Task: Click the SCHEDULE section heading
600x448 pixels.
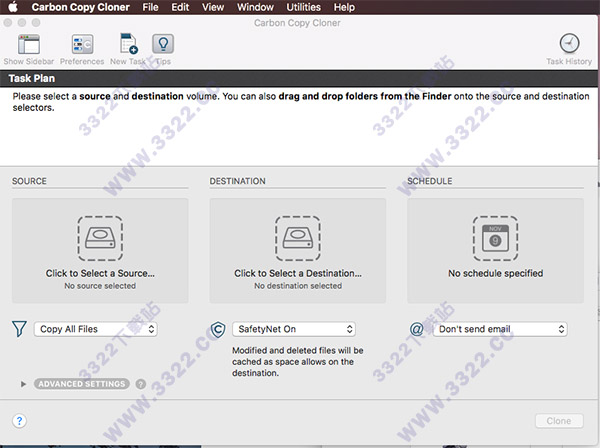Action: (x=430, y=181)
